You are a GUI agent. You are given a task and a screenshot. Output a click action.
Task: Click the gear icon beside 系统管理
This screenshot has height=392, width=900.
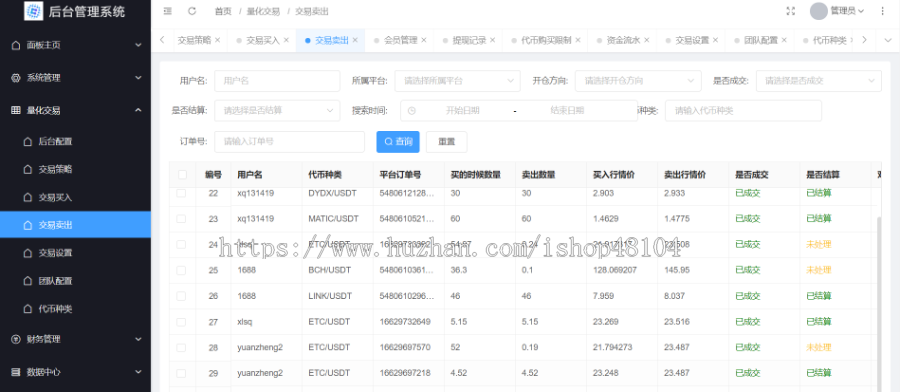(x=15, y=78)
